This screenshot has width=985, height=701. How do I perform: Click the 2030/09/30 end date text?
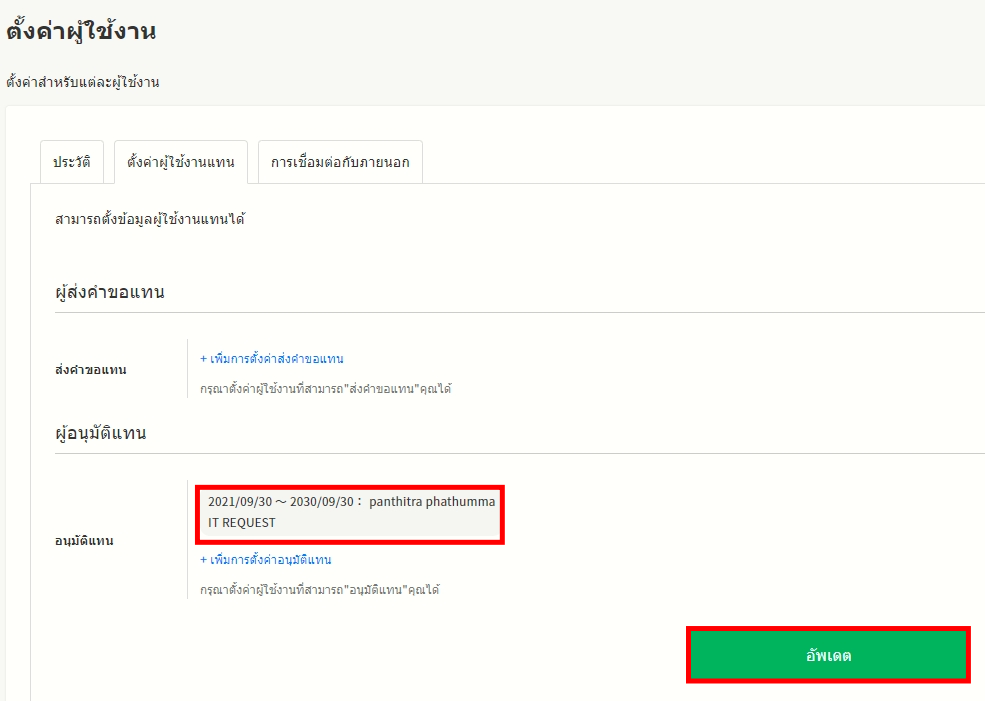(x=321, y=502)
